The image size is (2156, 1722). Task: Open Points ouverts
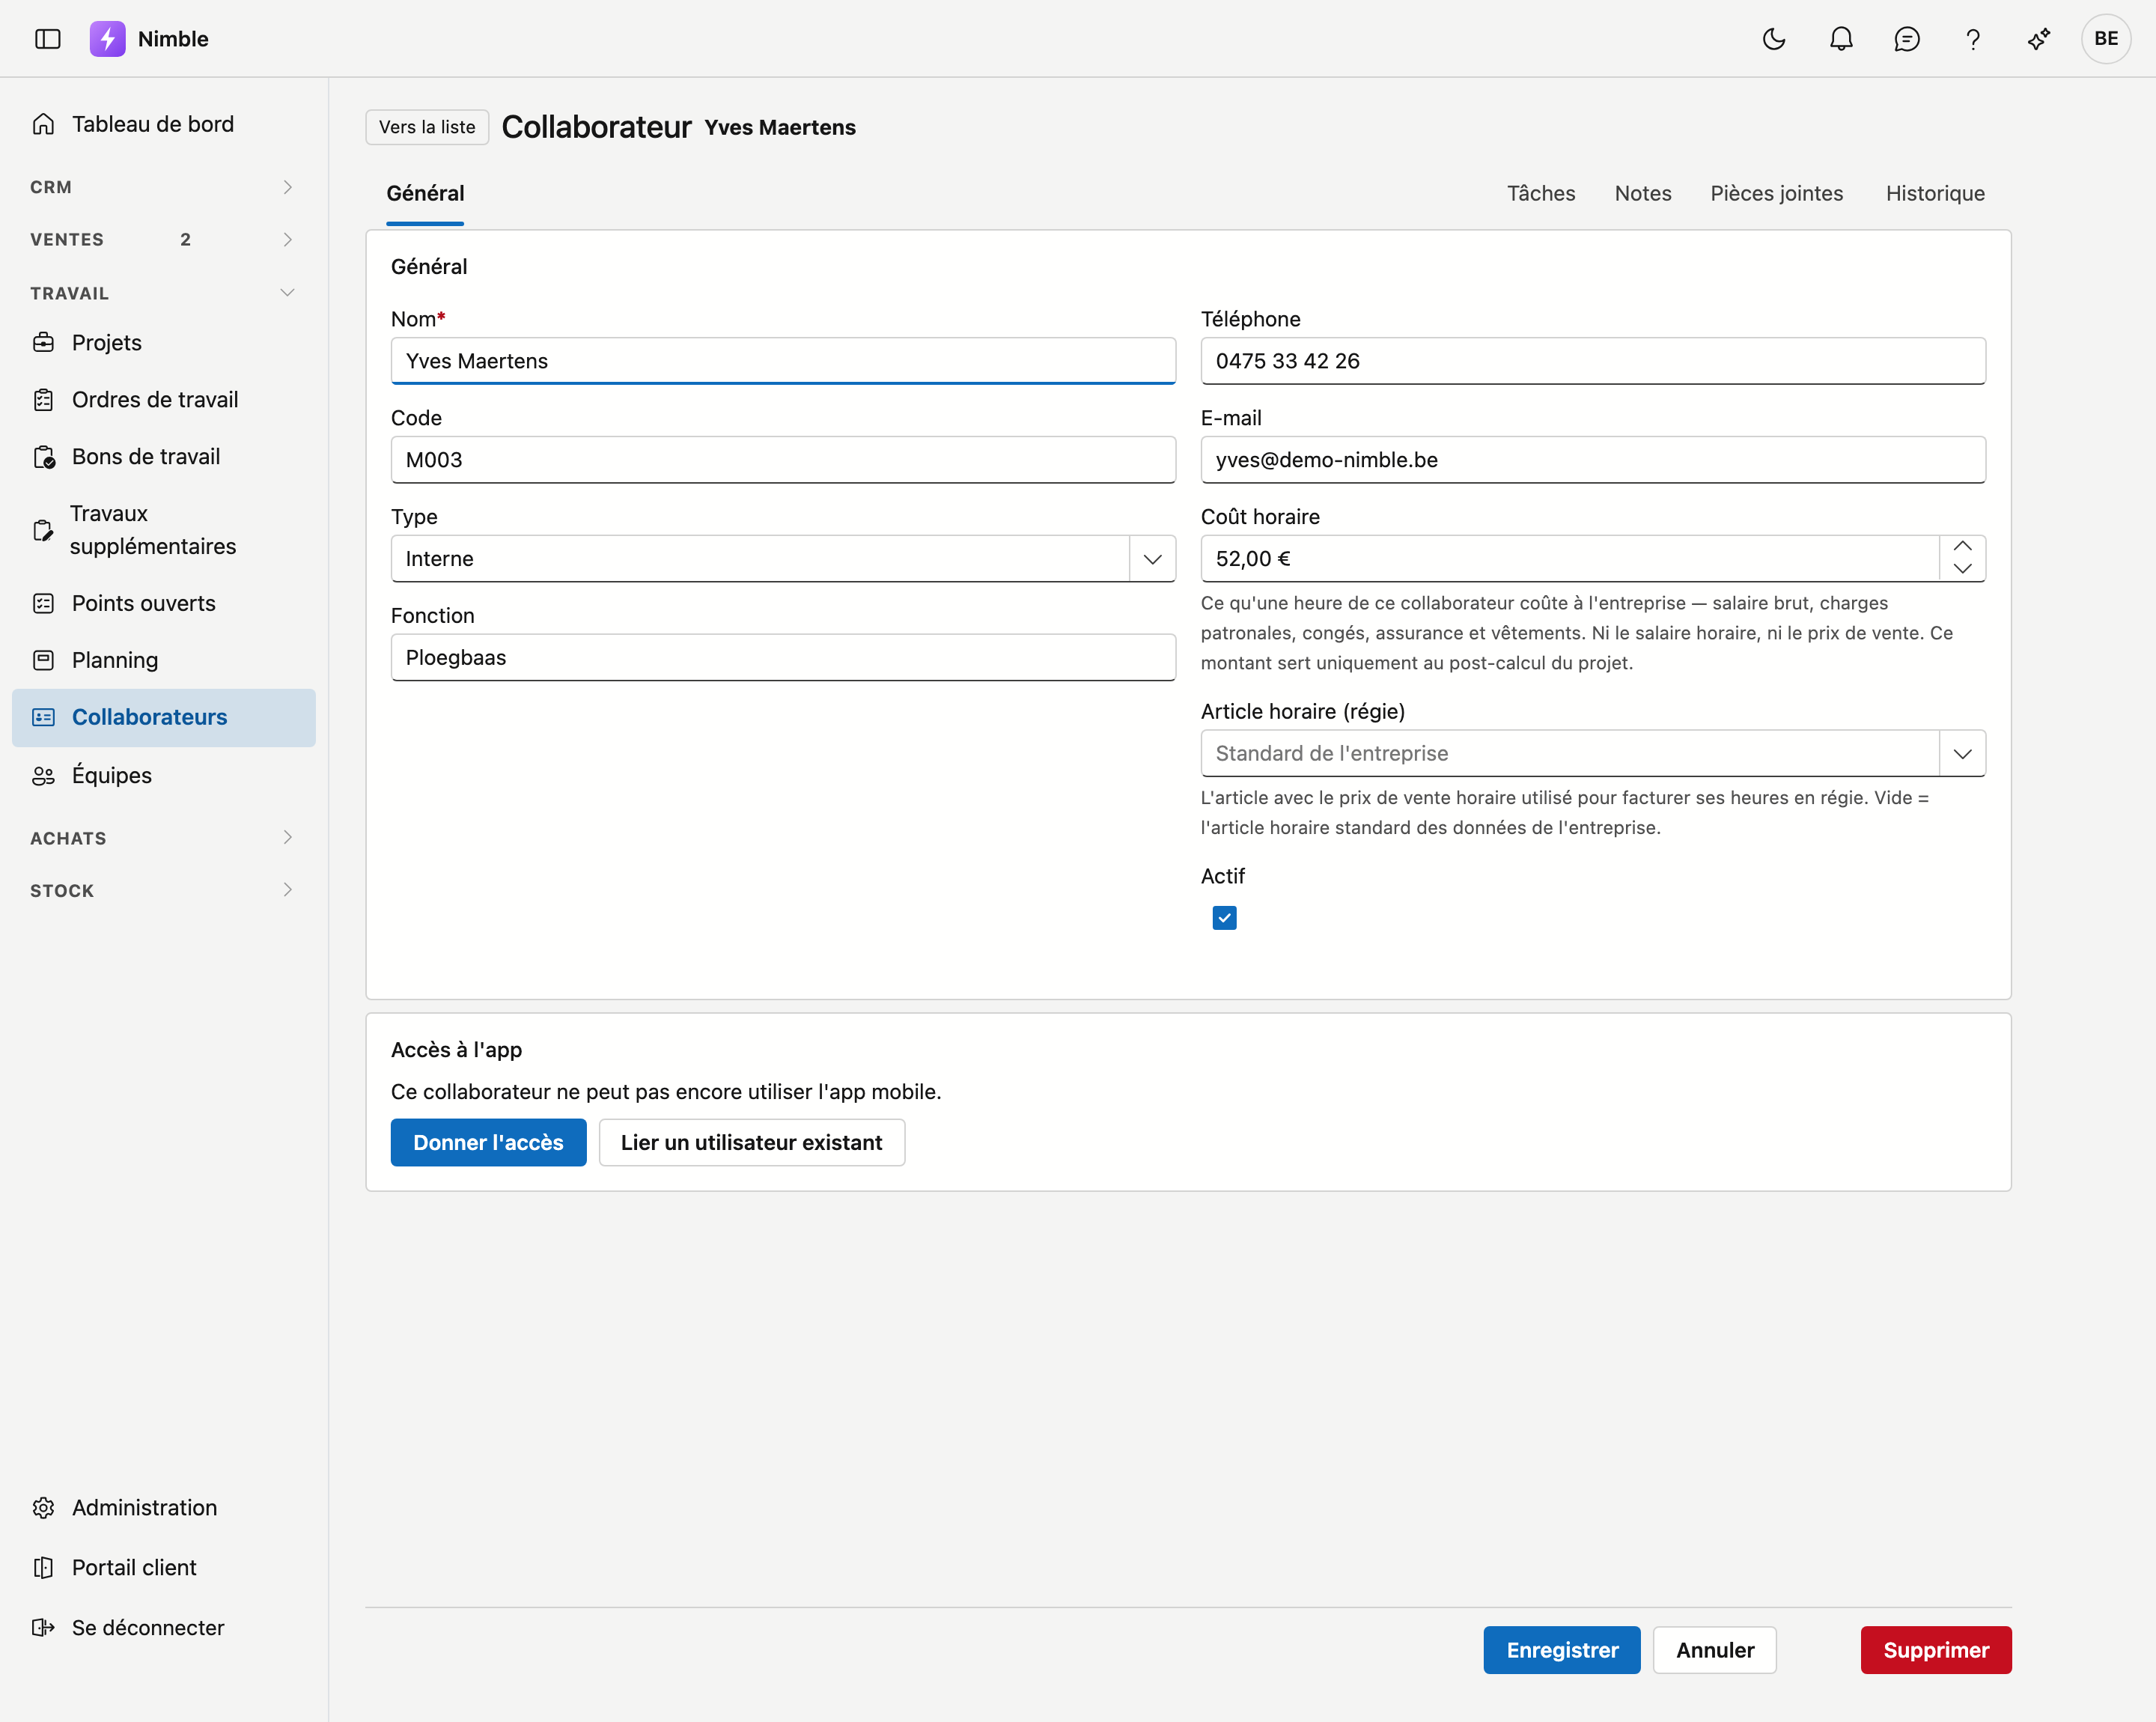click(x=164, y=603)
